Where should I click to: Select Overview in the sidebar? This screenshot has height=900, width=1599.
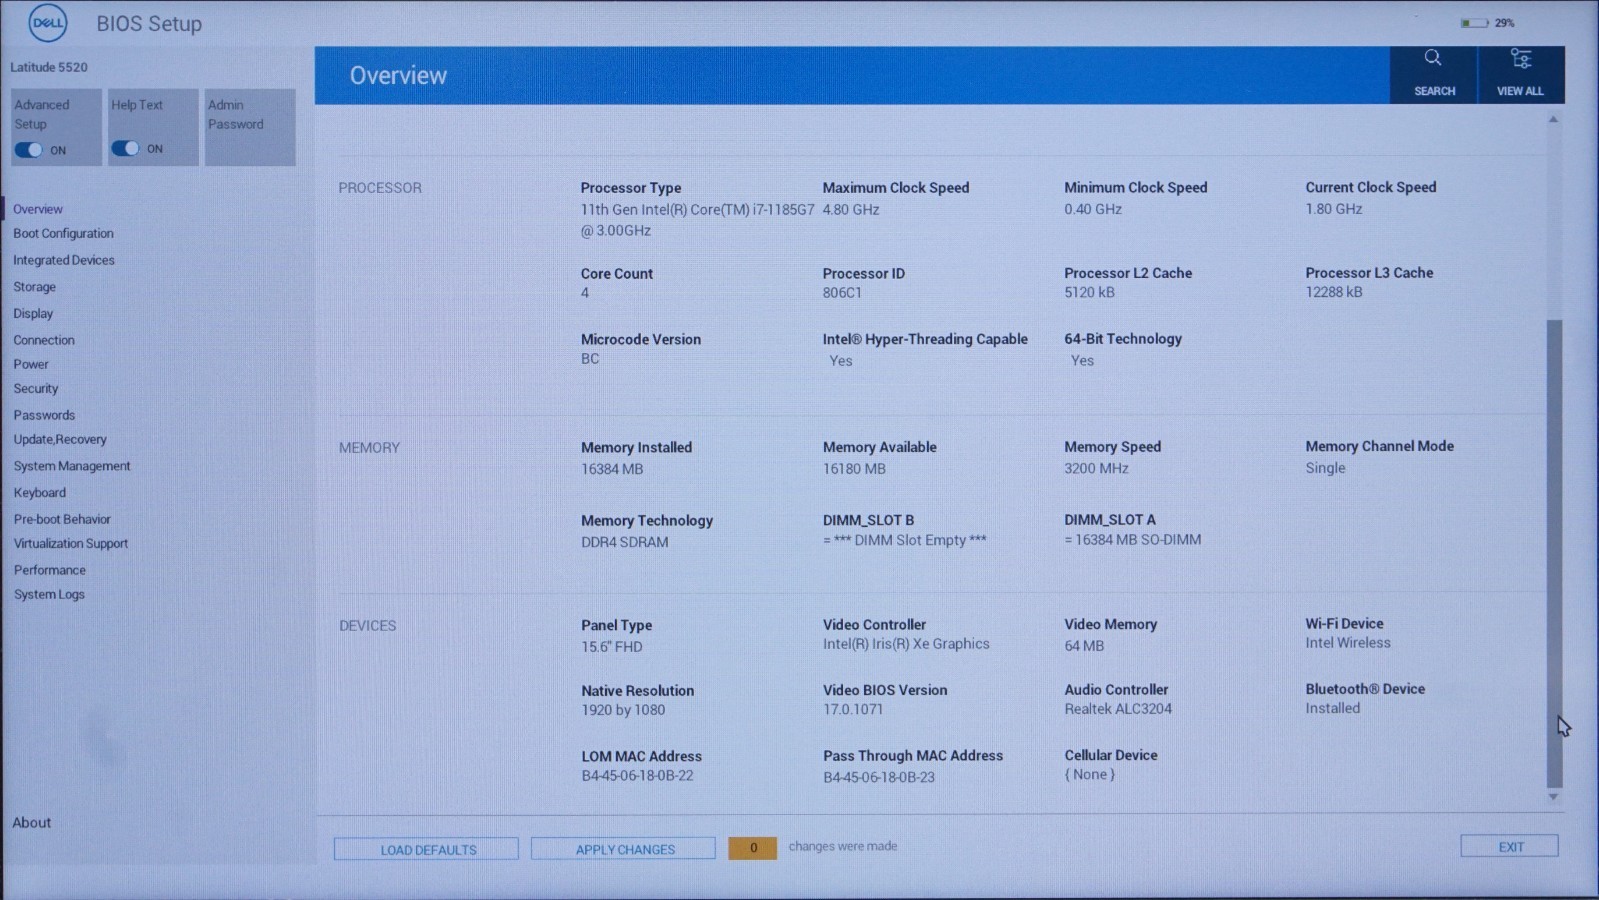tap(38, 209)
